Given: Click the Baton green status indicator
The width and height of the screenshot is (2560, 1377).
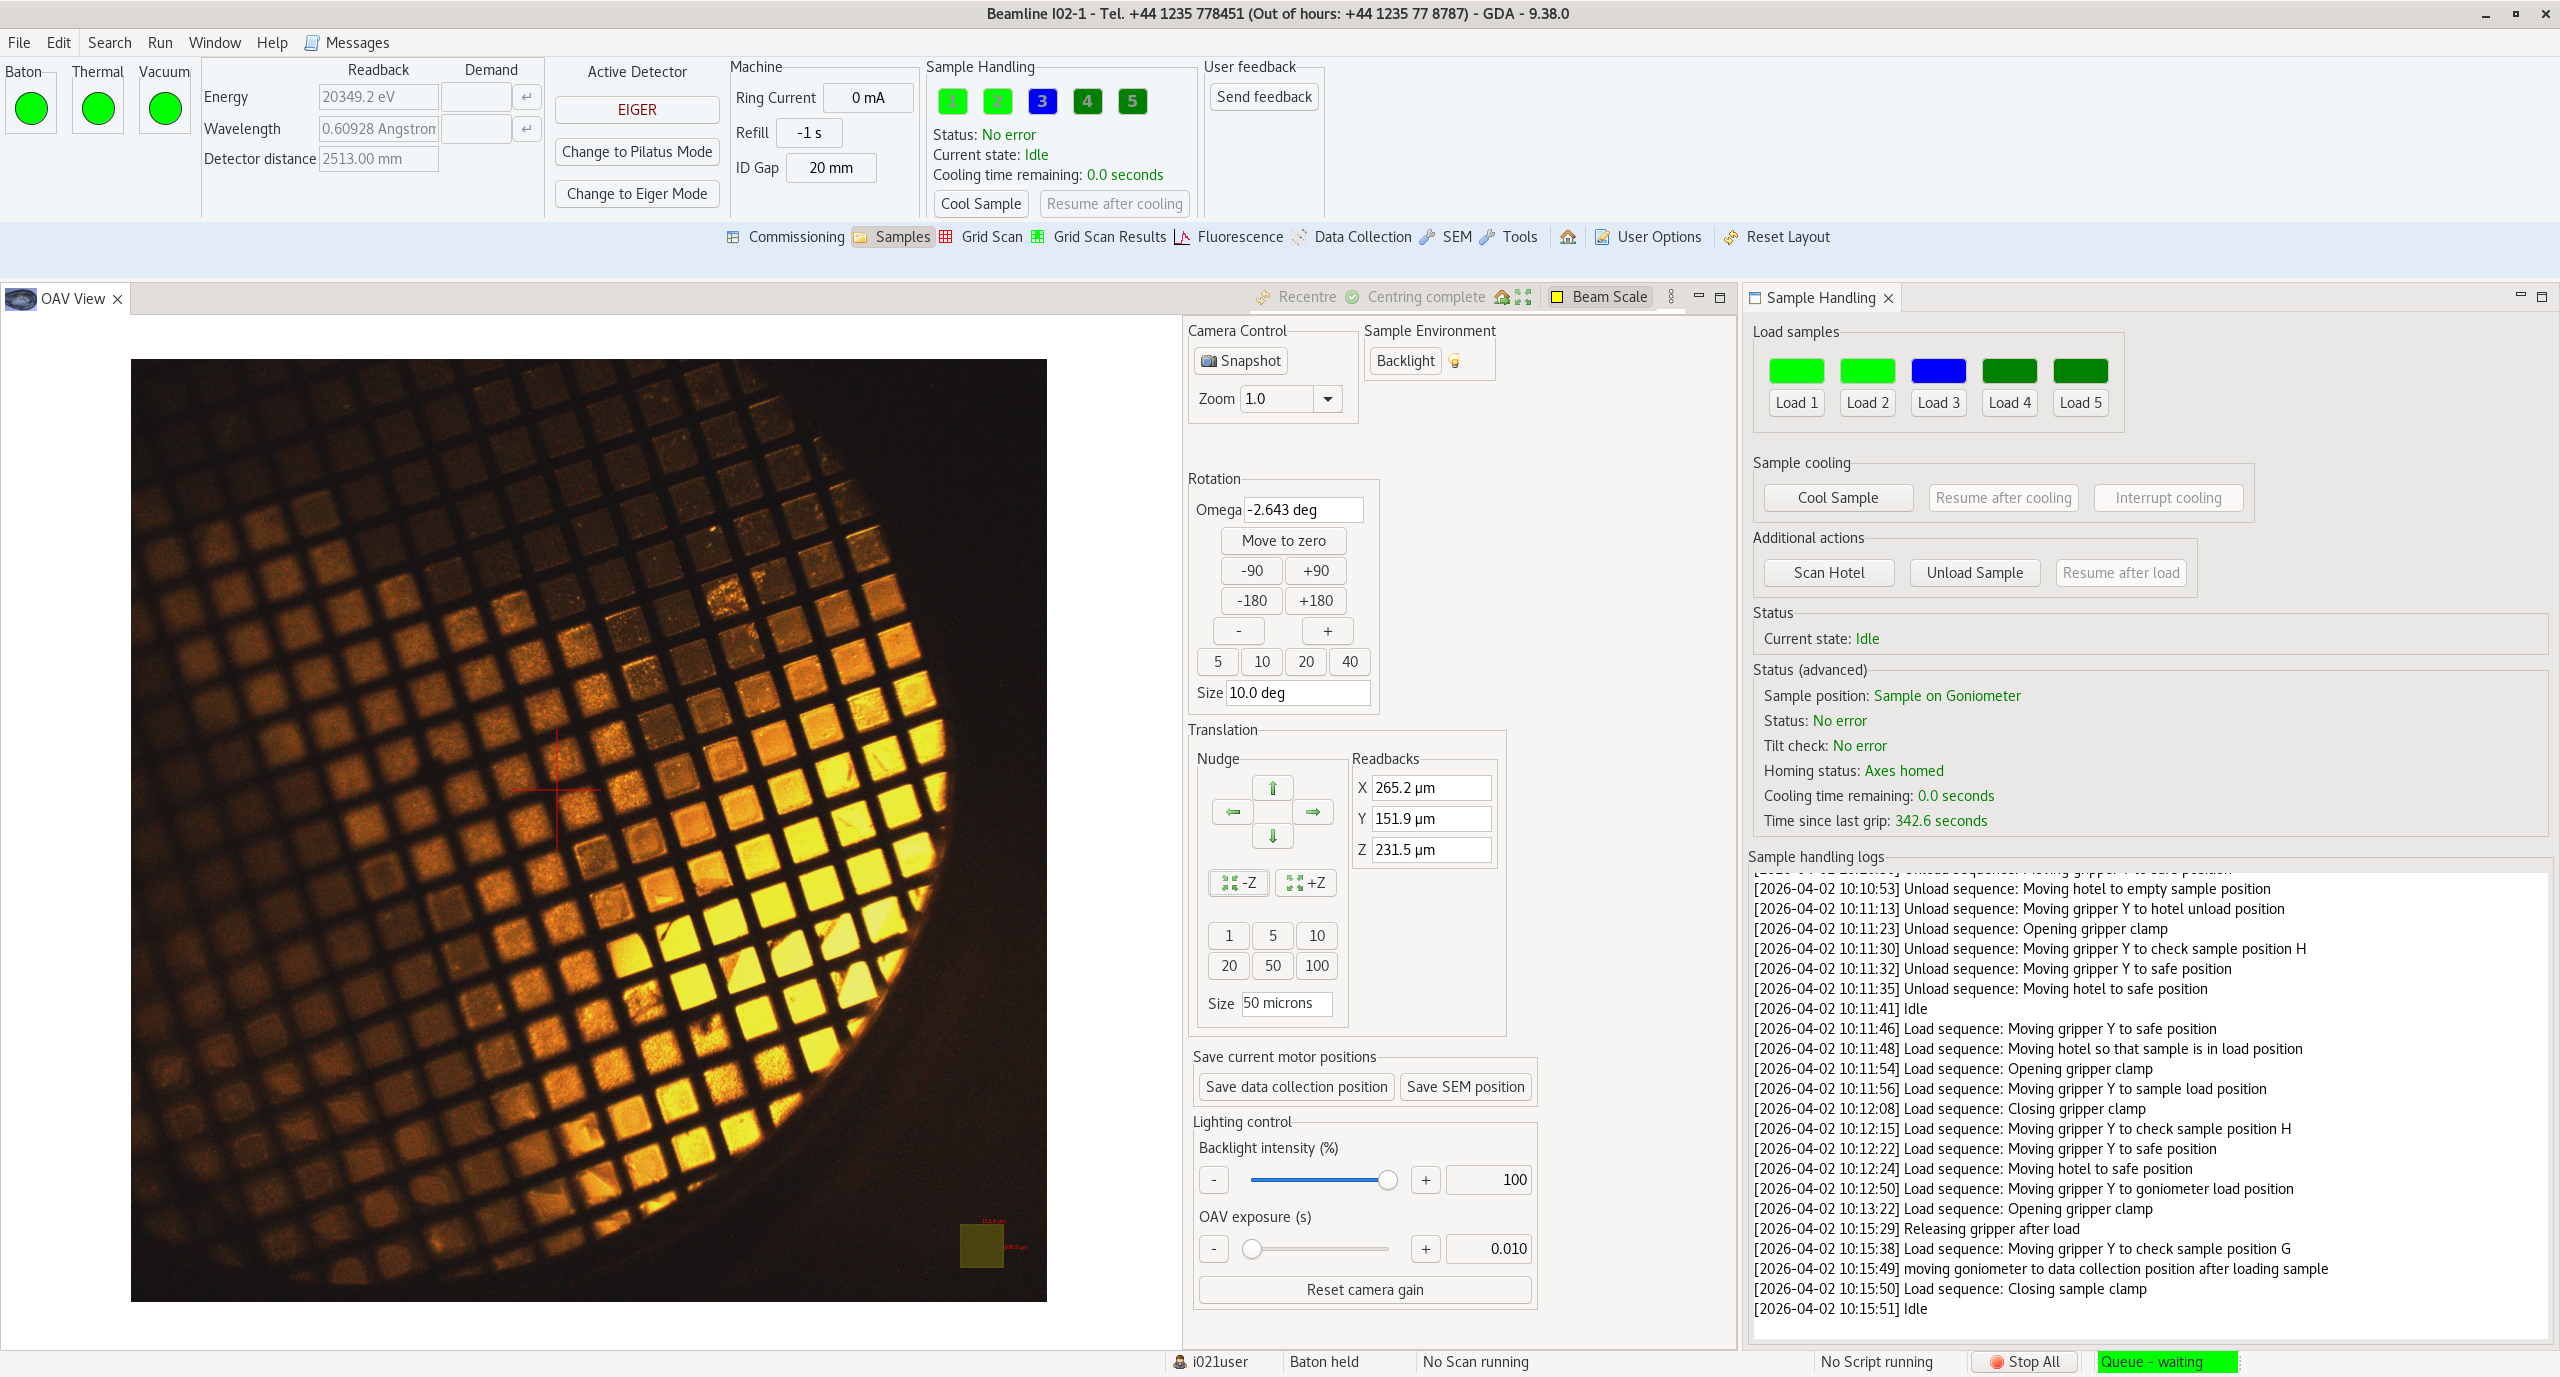Looking at the screenshot, I should point(31,108).
